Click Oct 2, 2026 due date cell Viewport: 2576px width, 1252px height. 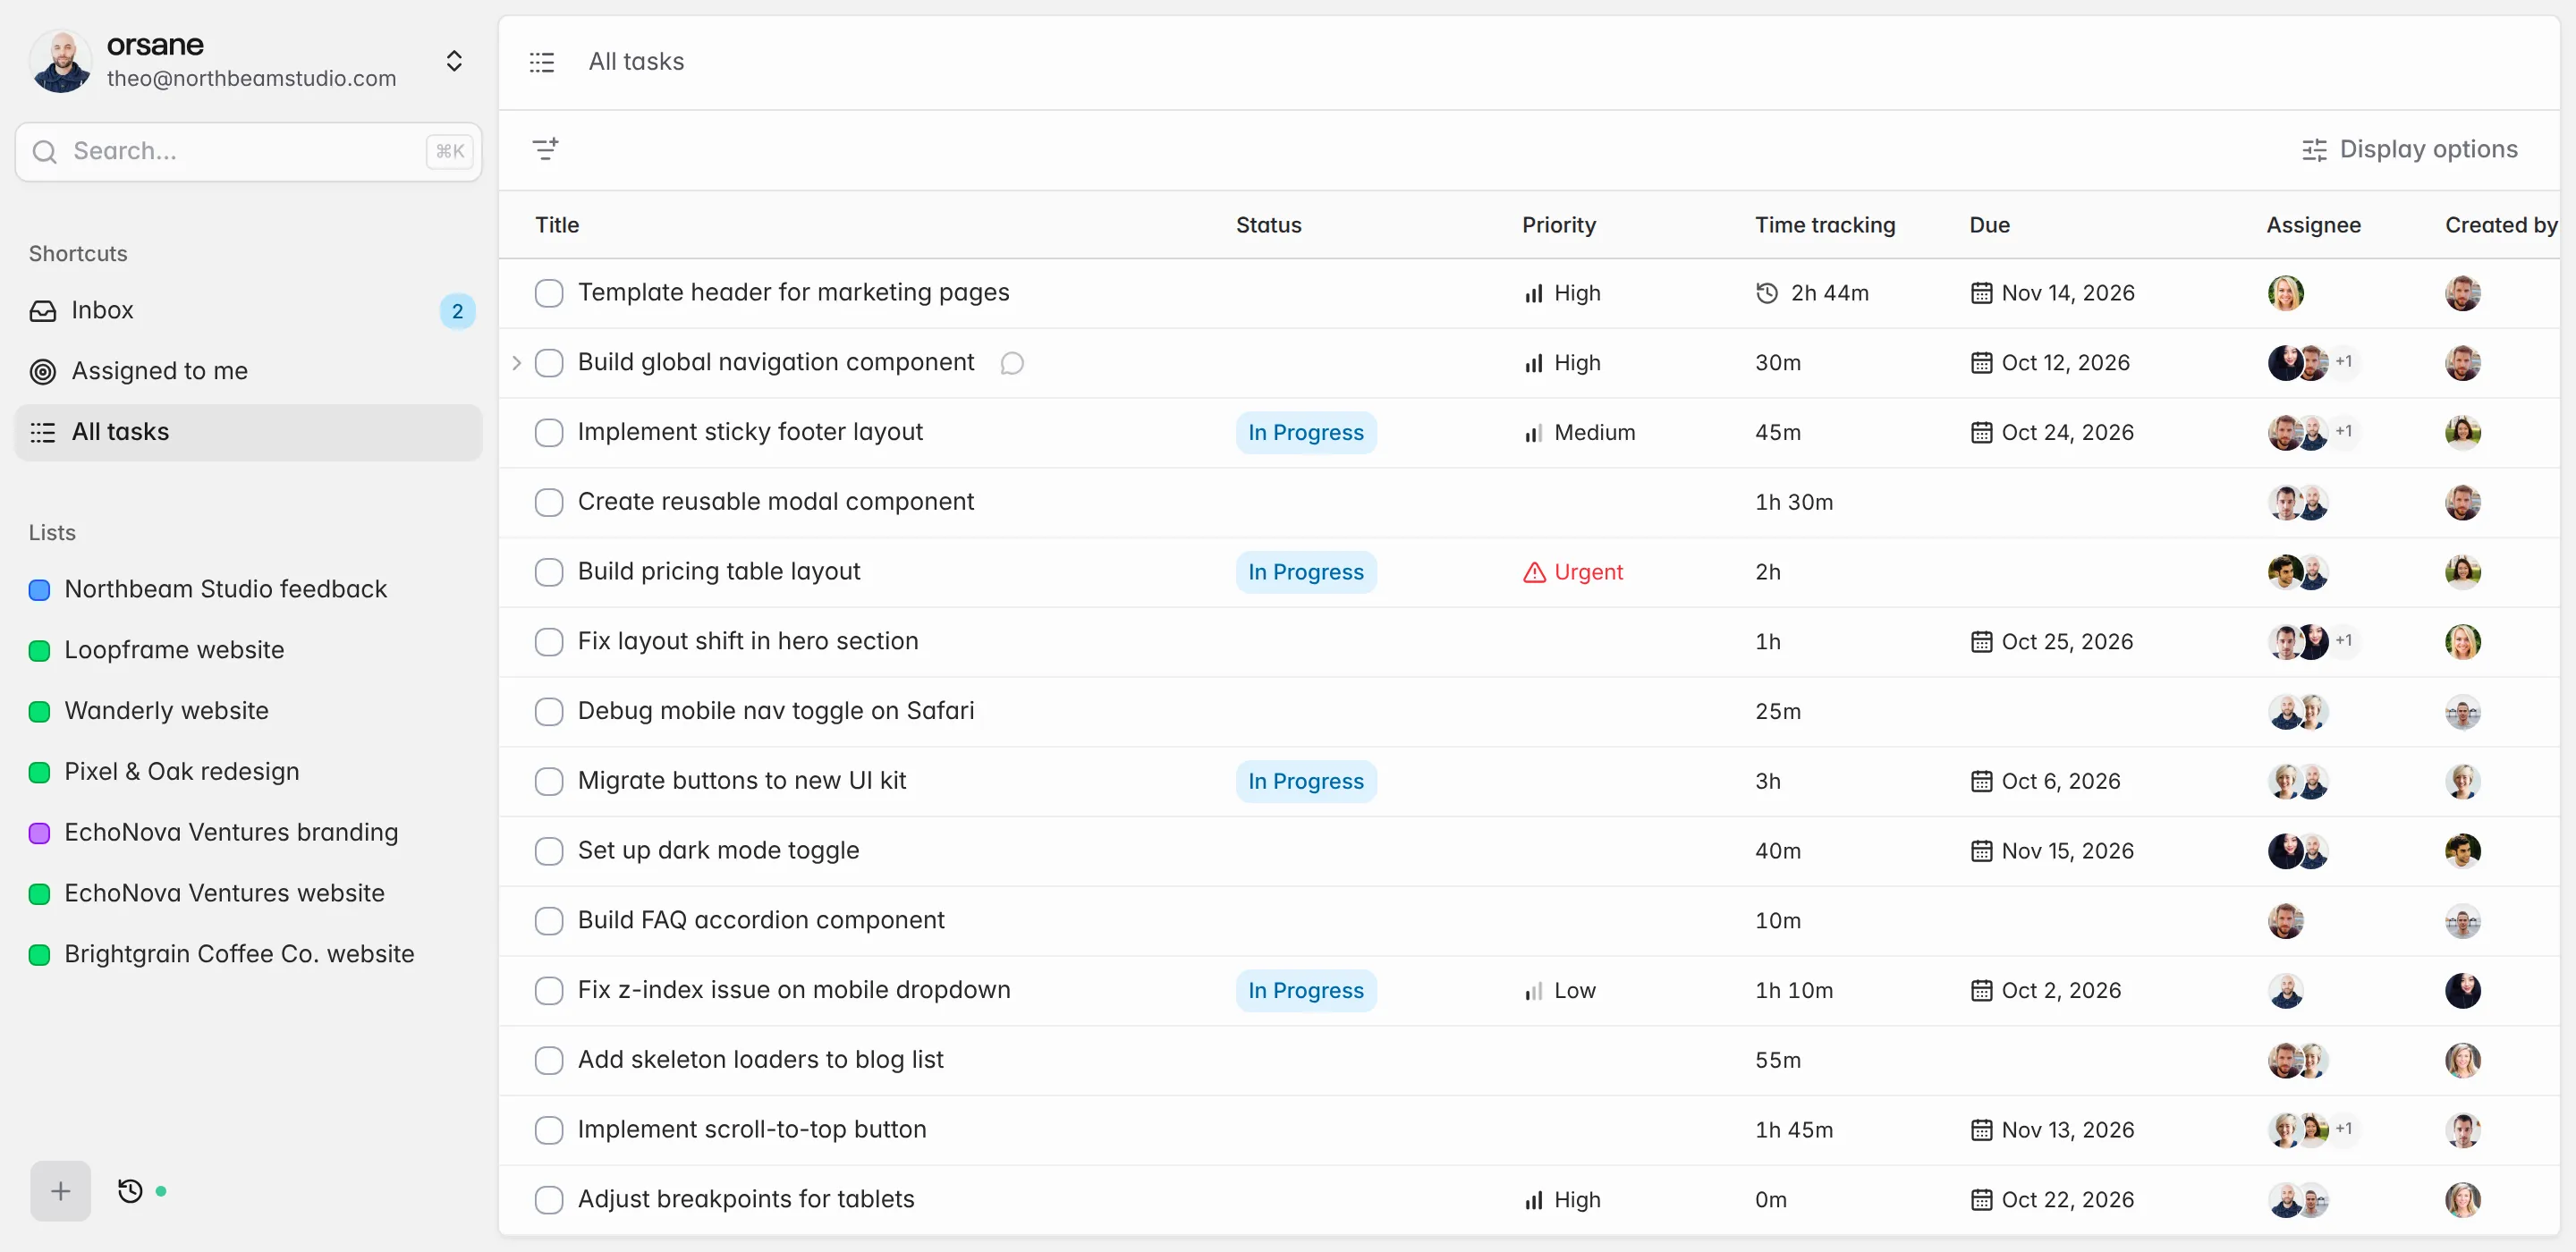2045,991
